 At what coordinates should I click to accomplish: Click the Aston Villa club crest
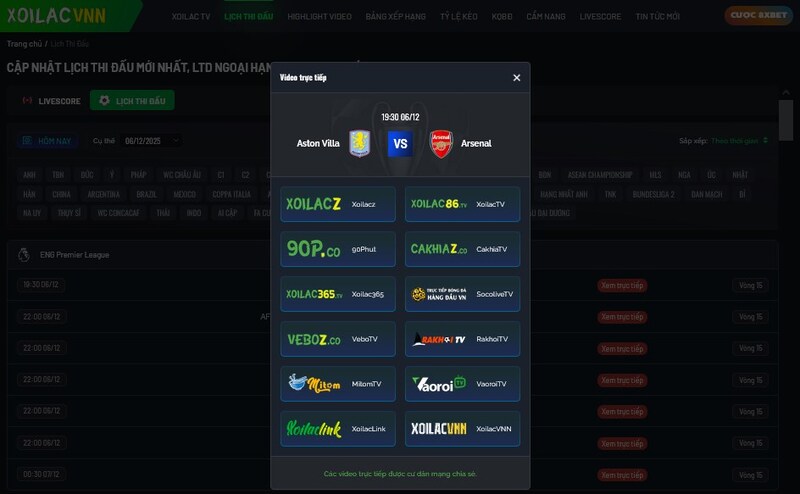click(x=359, y=143)
